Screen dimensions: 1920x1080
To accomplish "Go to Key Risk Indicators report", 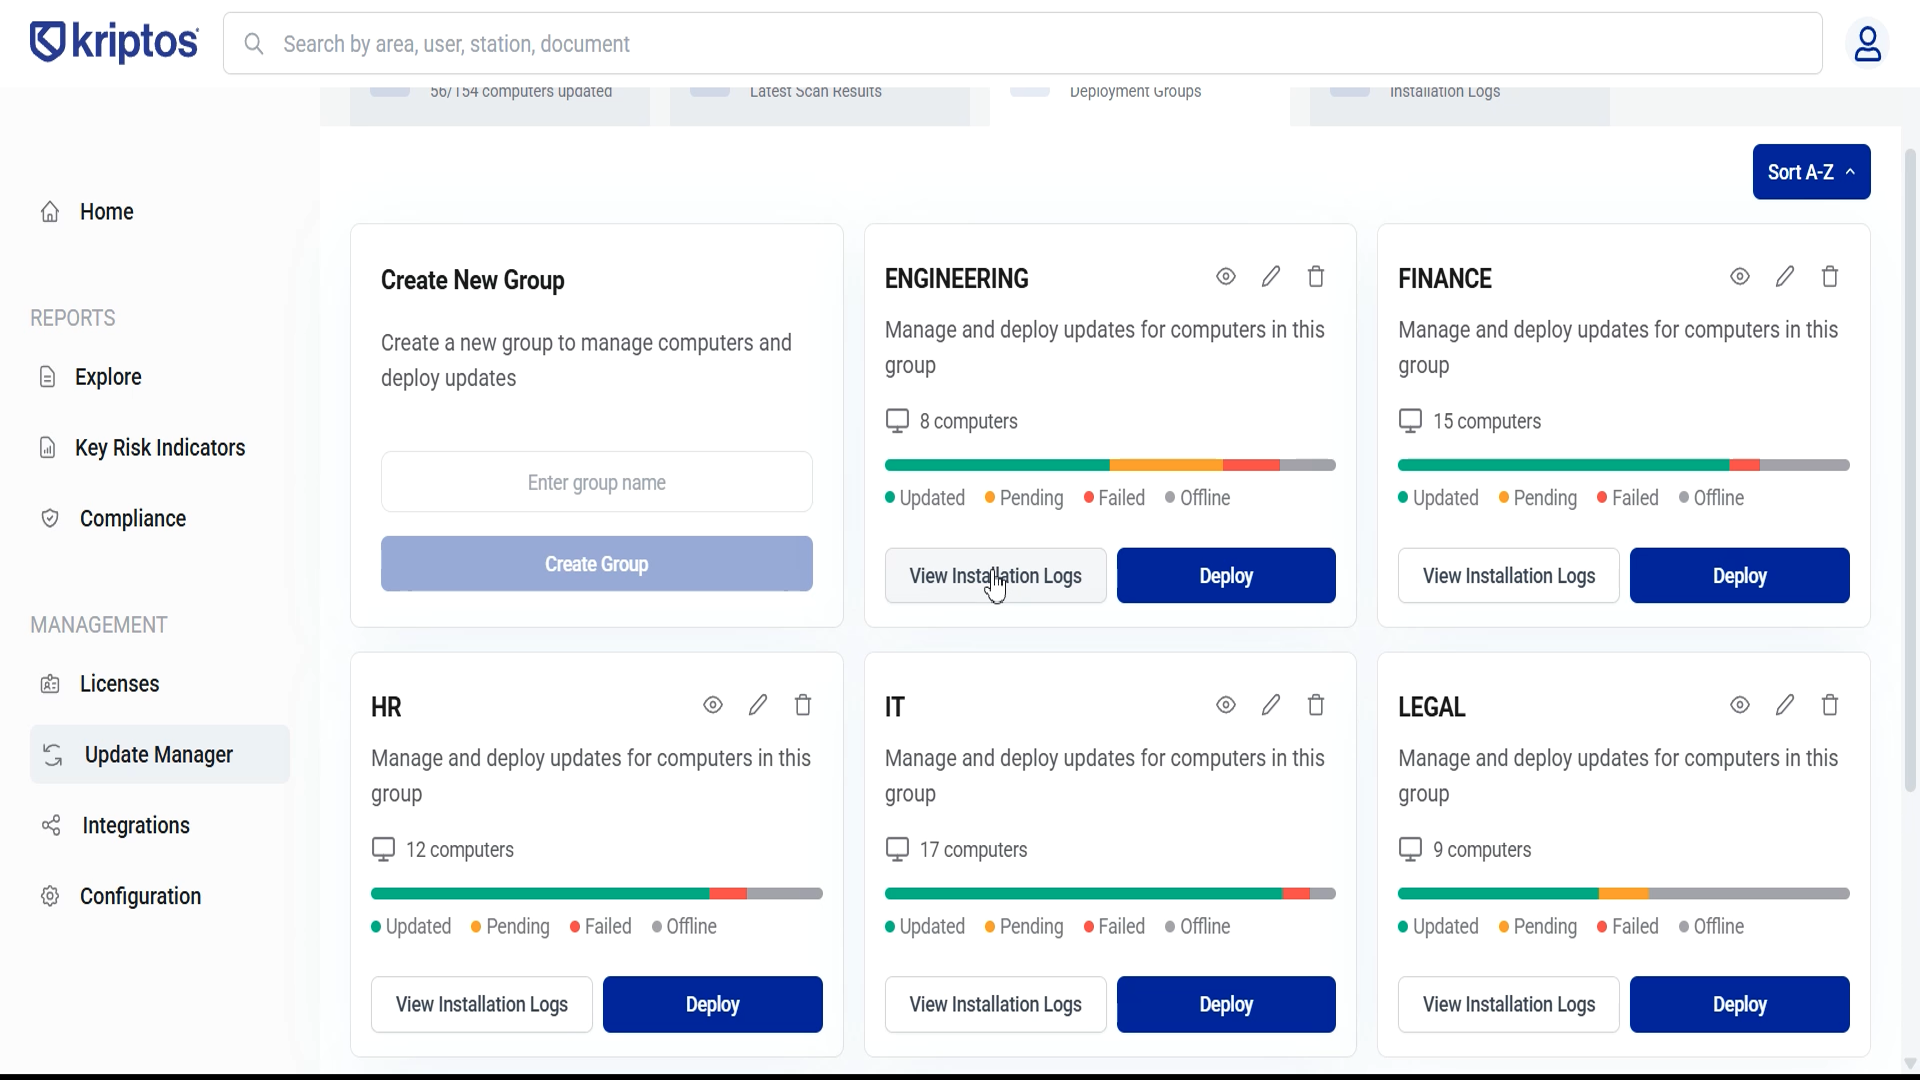I will point(159,448).
